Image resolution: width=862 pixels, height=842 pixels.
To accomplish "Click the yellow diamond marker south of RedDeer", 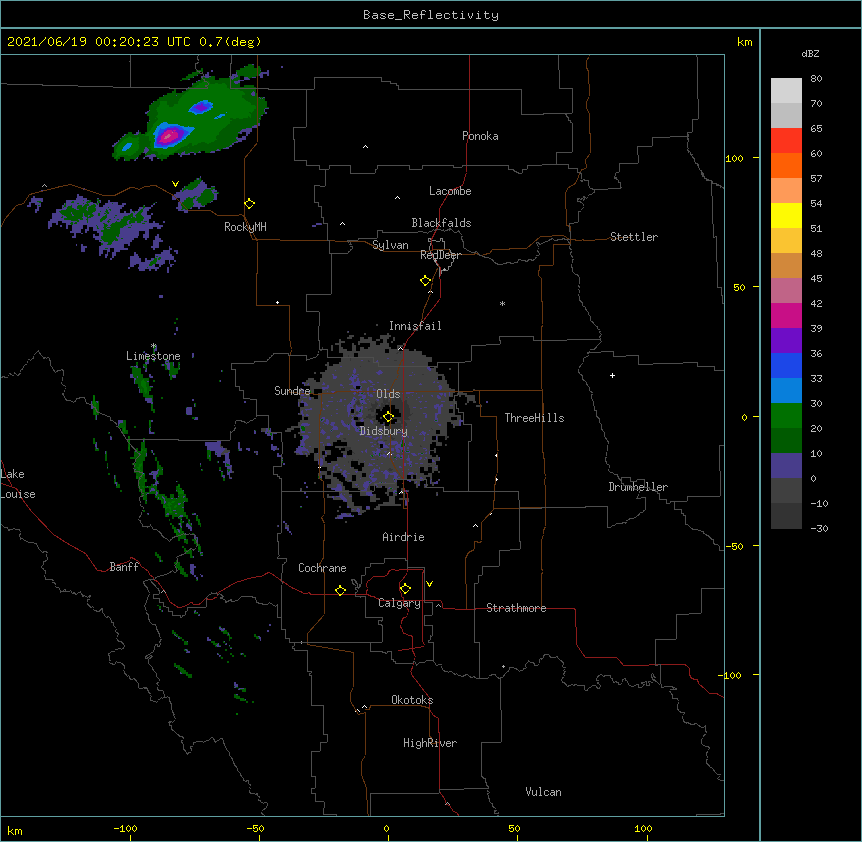I will pyautogui.click(x=426, y=281).
